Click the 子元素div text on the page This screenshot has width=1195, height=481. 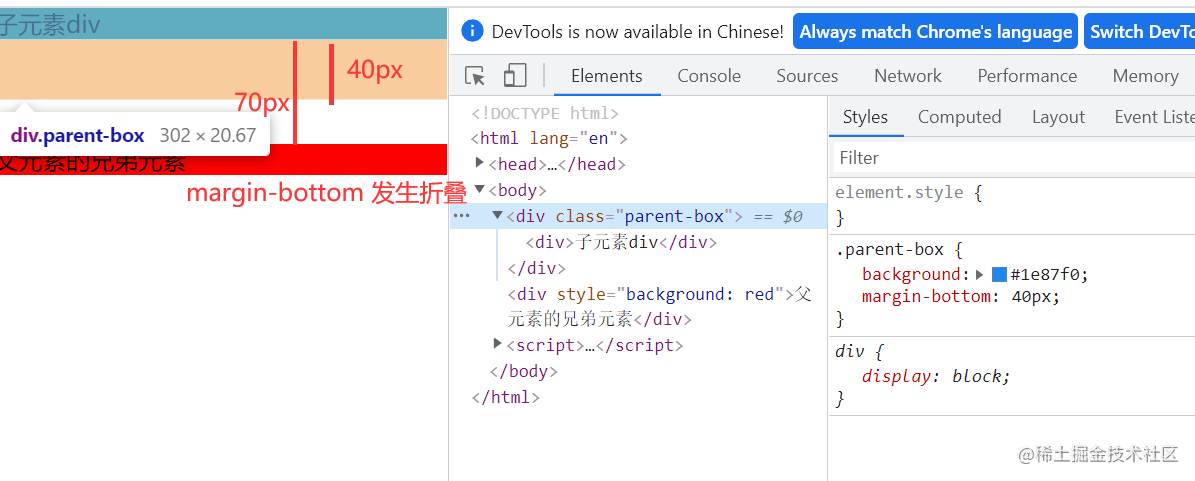pyautogui.click(x=49, y=26)
